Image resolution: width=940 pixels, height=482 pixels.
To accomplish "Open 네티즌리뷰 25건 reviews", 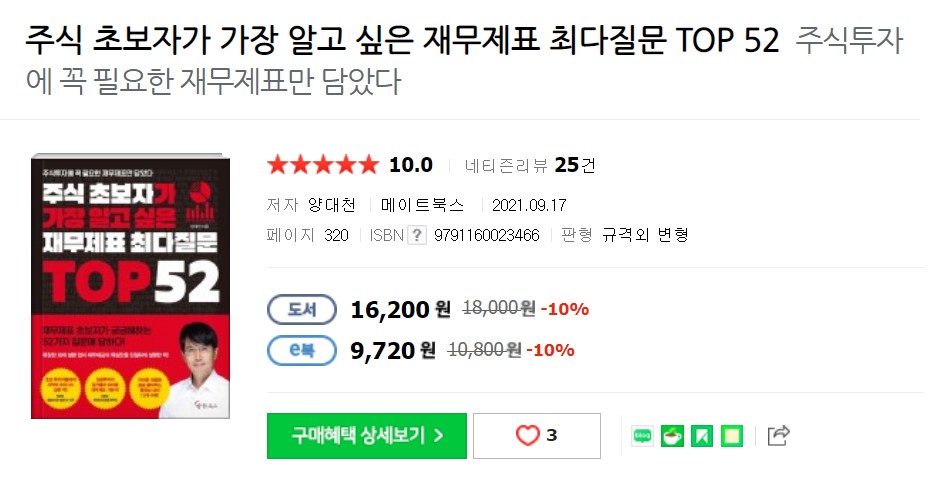I will pos(529,165).
